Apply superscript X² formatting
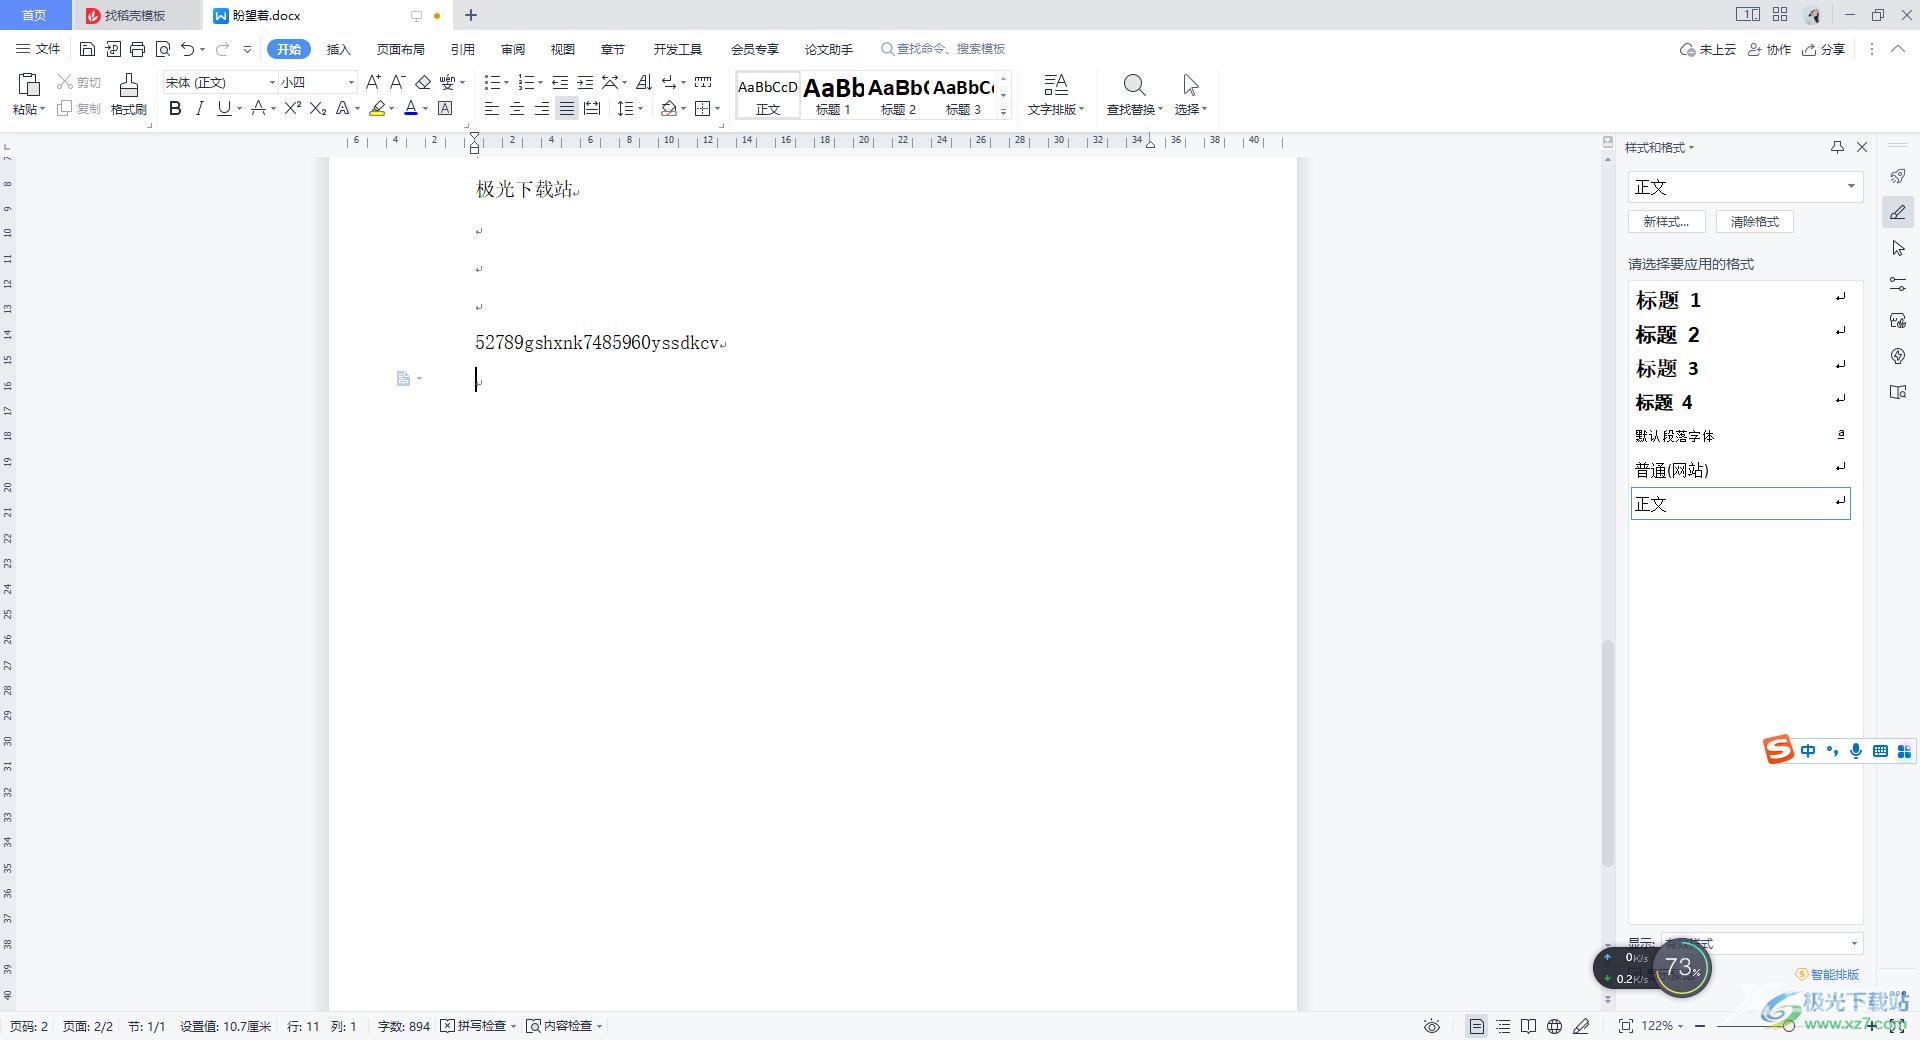This screenshot has width=1920, height=1040. [292, 108]
